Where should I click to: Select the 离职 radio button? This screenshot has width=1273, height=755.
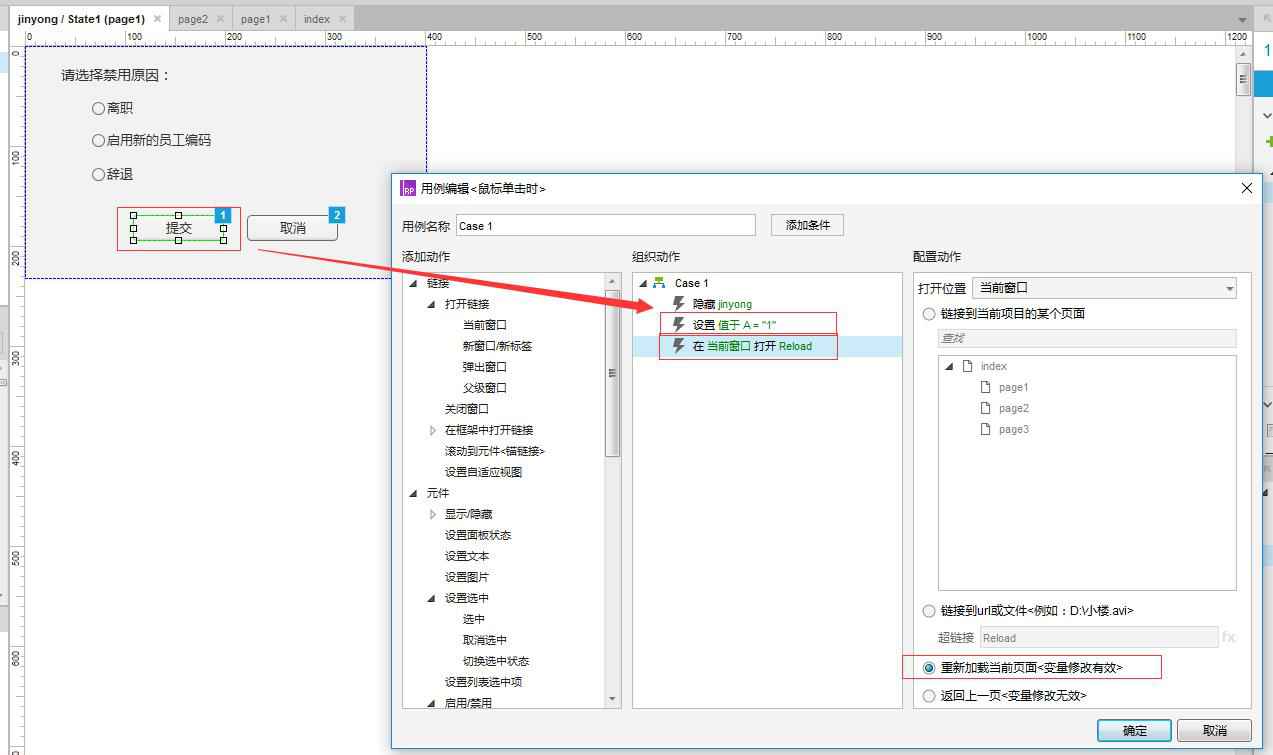coord(98,108)
